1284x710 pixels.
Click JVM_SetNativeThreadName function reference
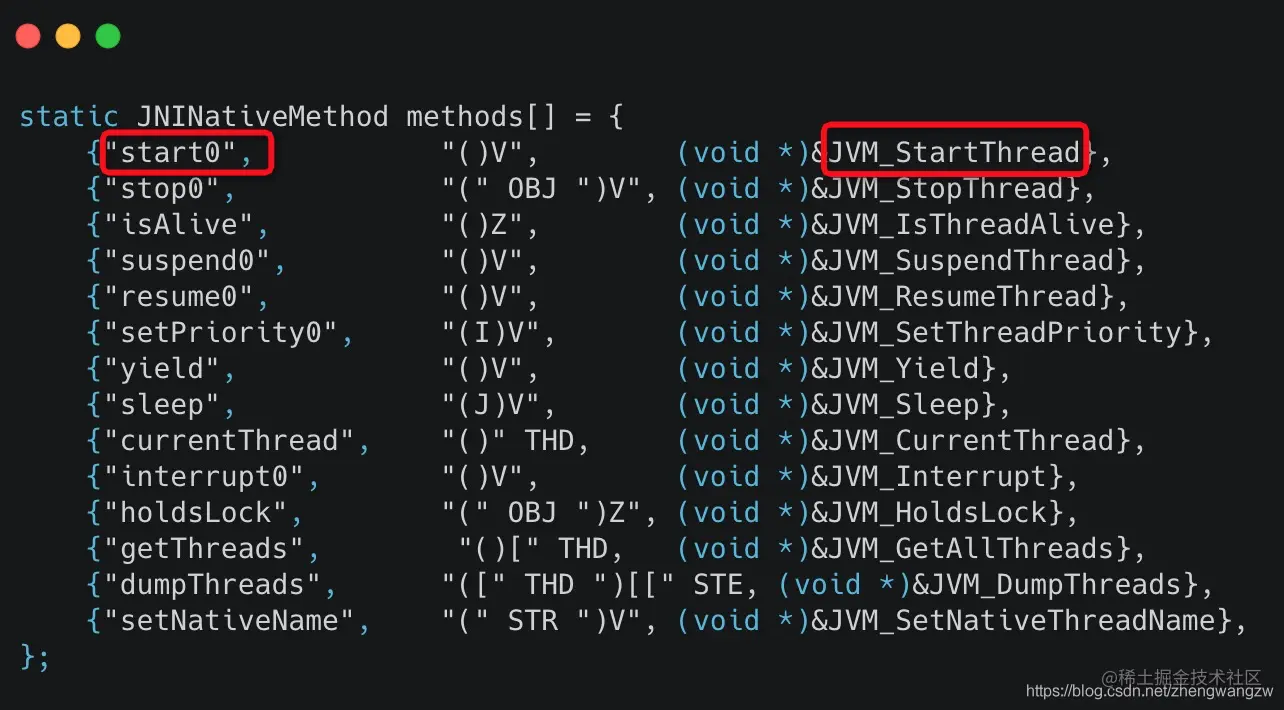[x=1022, y=621]
